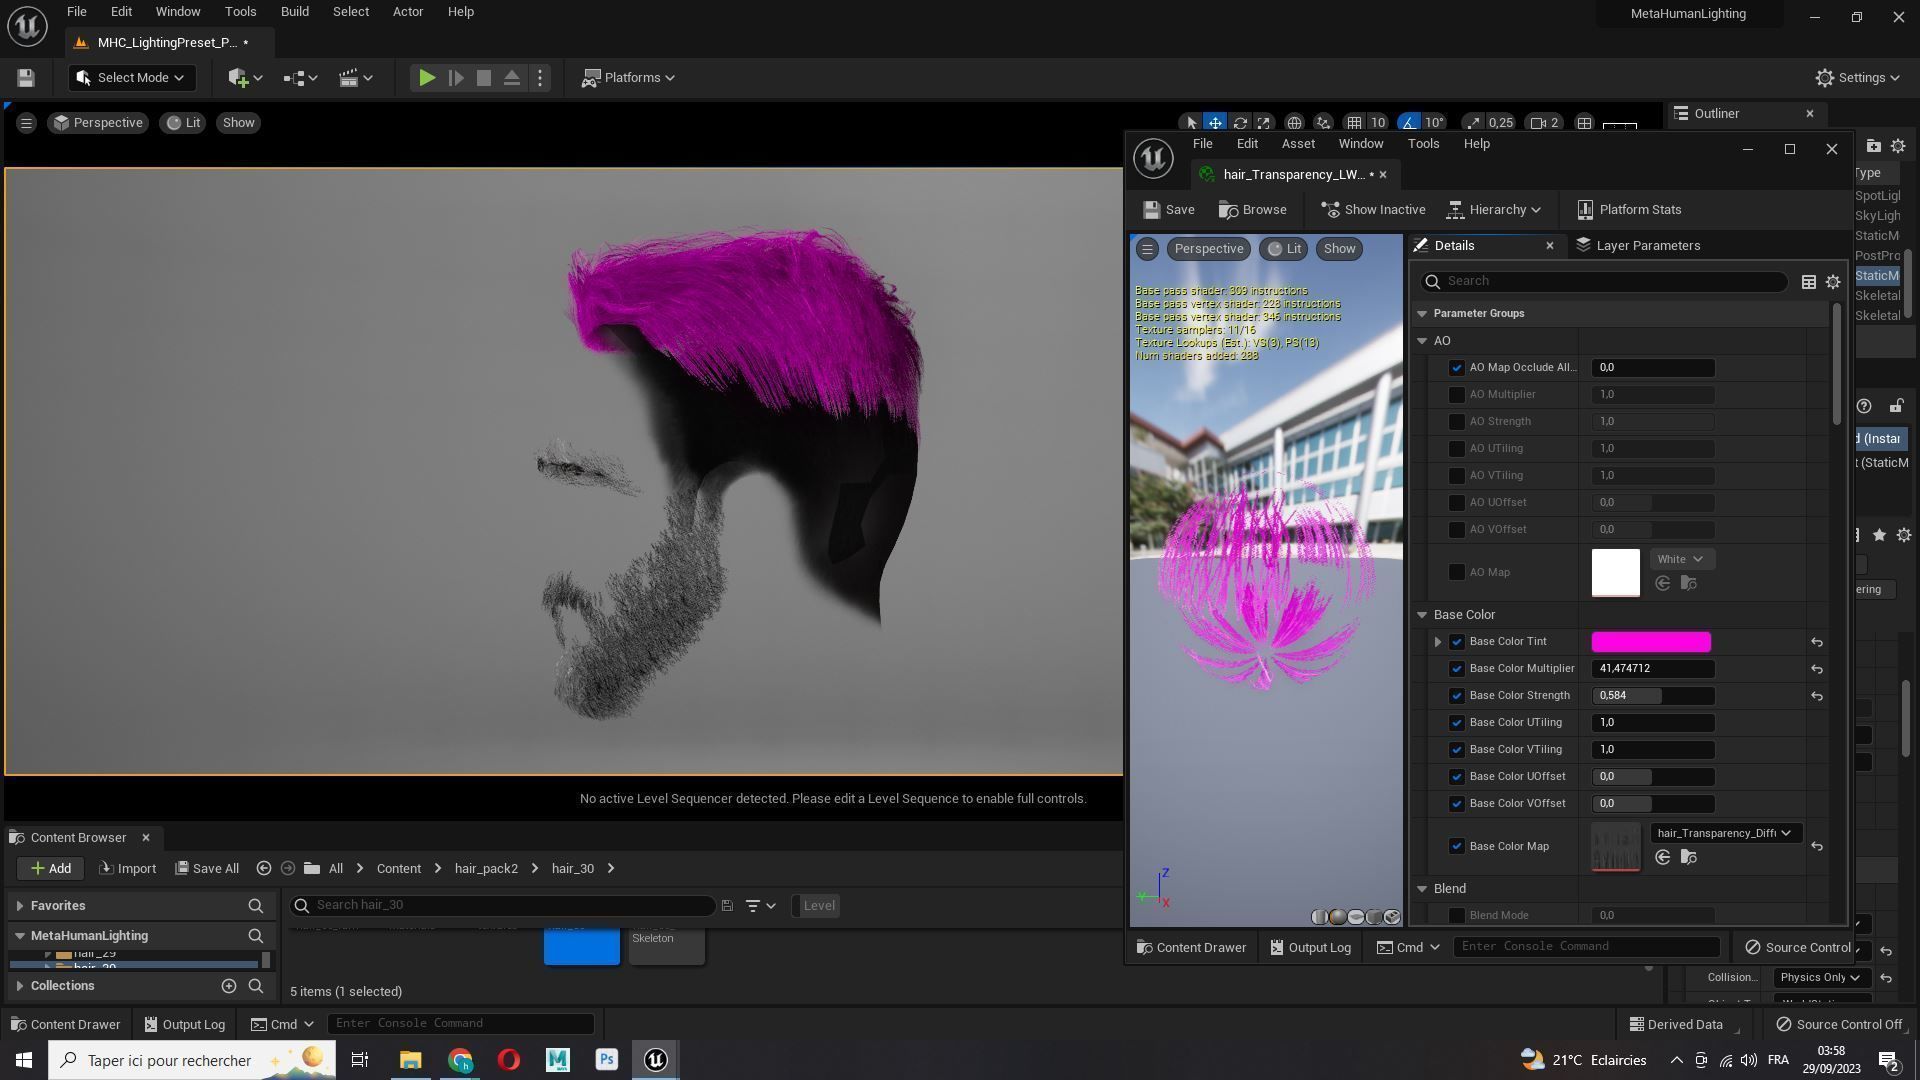Open Unreal Engine from Windows taskbar
The width and height of the screenshot is (1920, 1080).
tap(656, 1060)
